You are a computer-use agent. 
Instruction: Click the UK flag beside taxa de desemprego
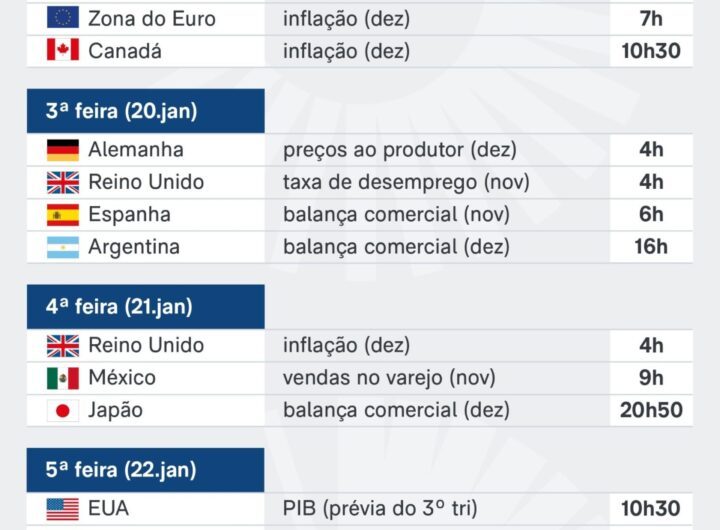click(x=63, y=182)
